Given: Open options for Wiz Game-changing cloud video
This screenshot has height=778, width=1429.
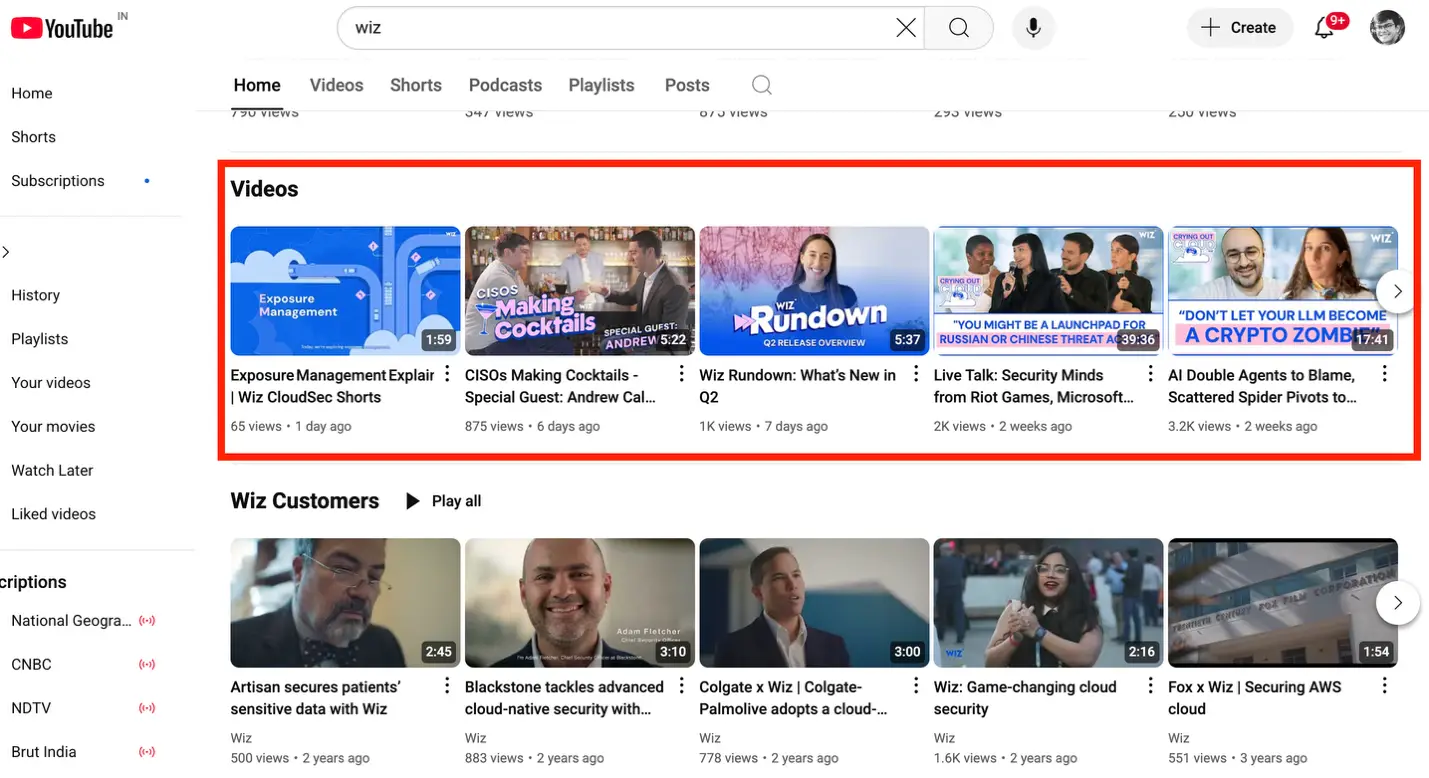Looking at the screenshot, I should click(x=1150, y=687).
